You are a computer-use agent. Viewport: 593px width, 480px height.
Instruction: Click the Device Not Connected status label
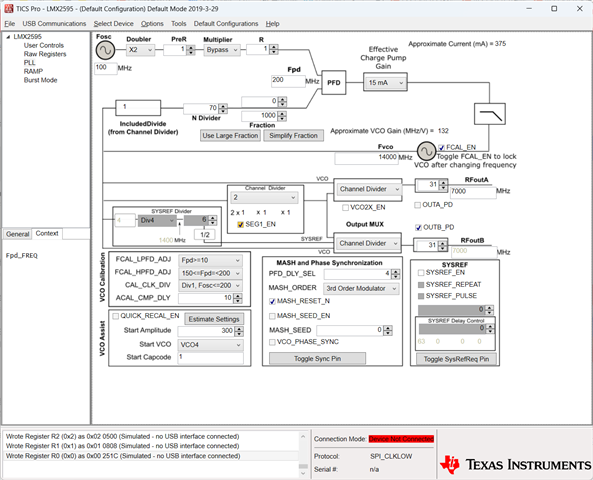click(401, 439)
